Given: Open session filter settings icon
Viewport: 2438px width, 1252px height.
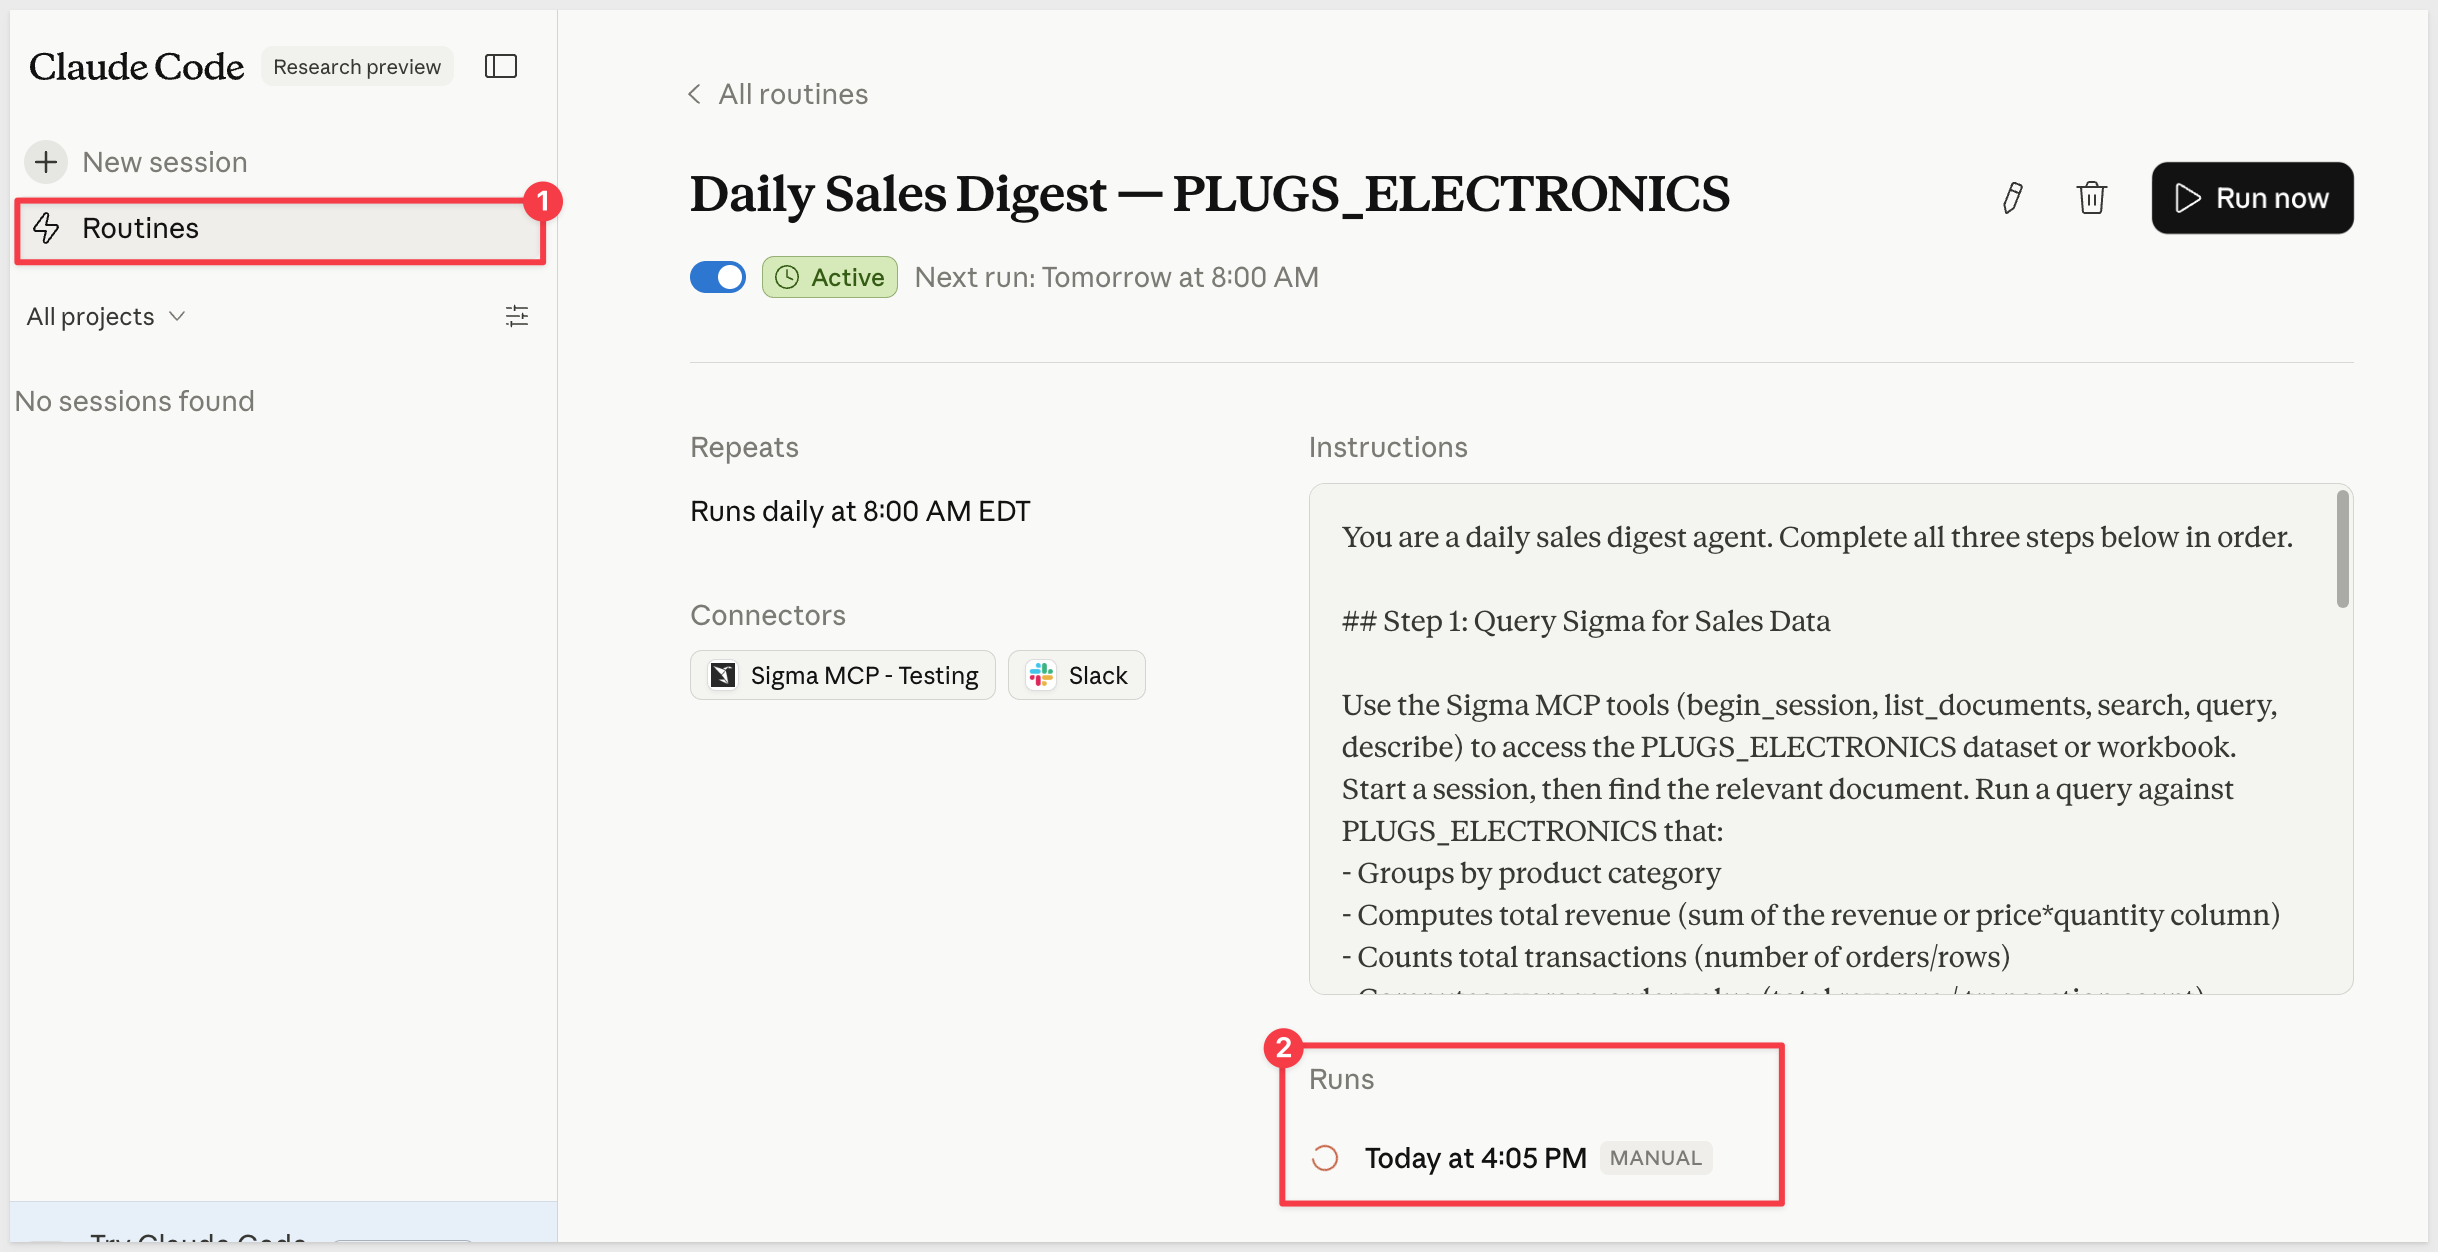Looking at the screenshot, I should 517,317.
